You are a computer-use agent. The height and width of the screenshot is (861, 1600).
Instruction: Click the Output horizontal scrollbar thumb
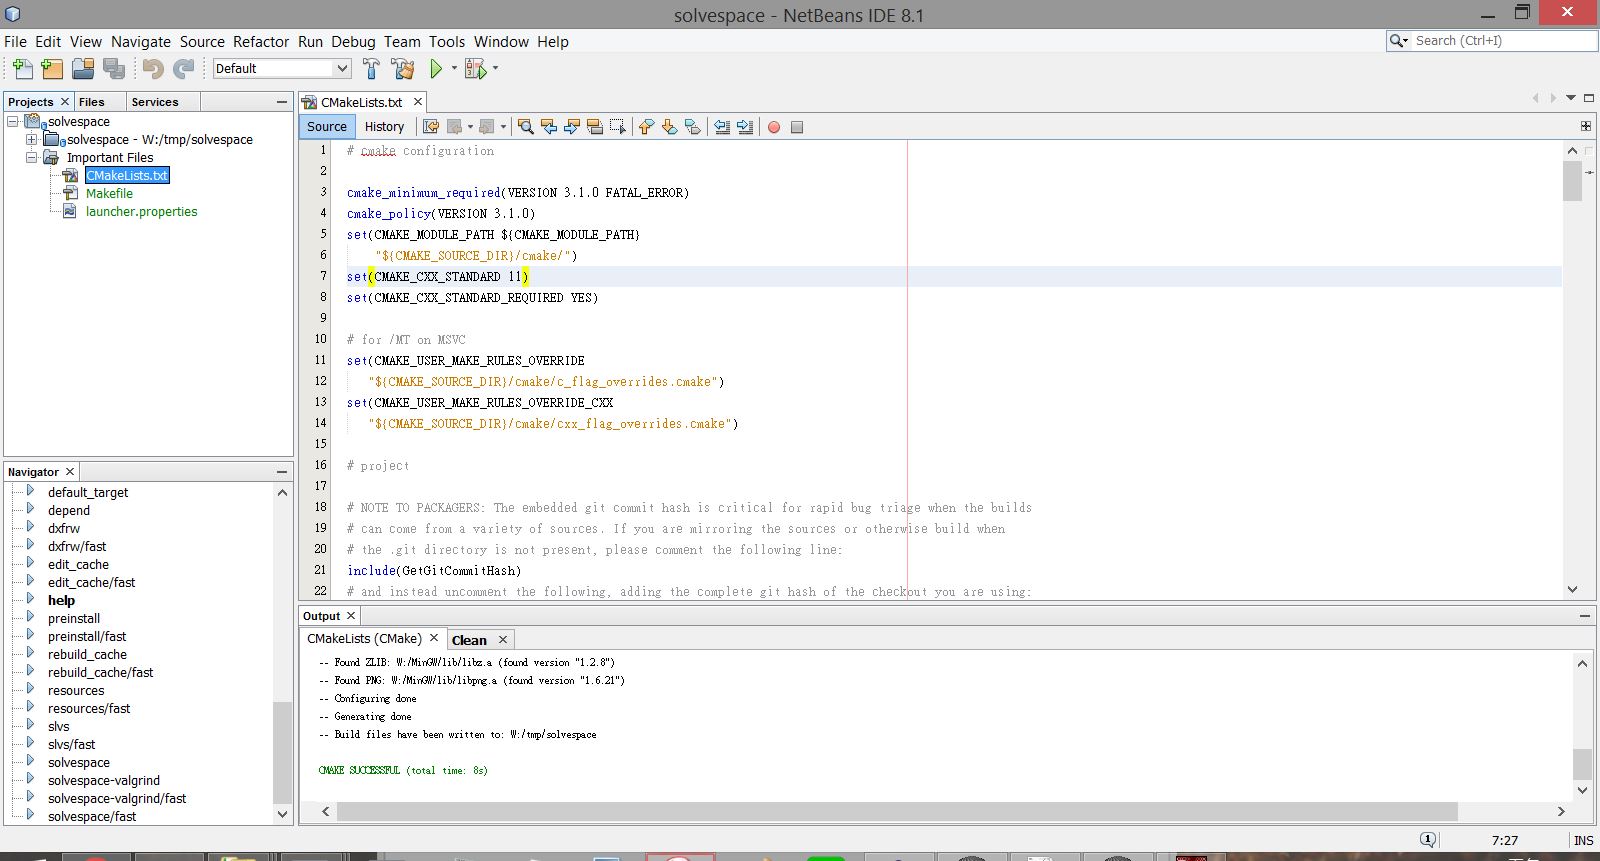[x=897, y=811]
